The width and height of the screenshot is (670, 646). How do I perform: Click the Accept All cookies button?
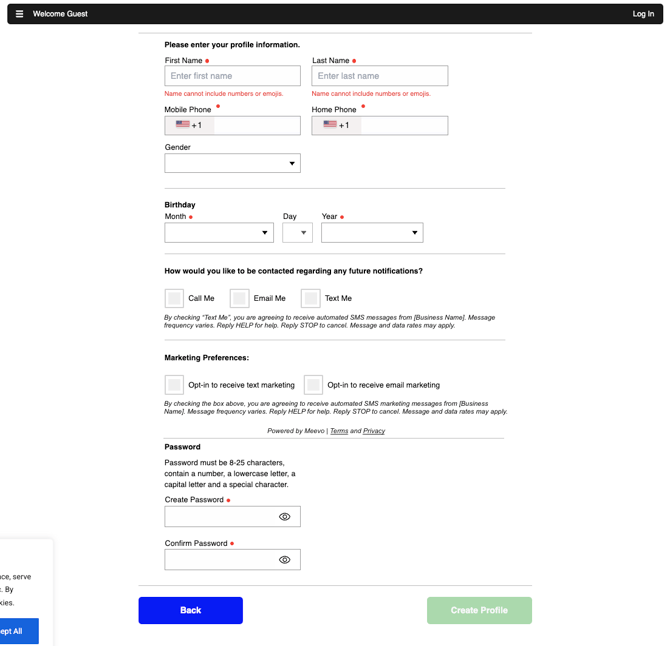point(17,631)
